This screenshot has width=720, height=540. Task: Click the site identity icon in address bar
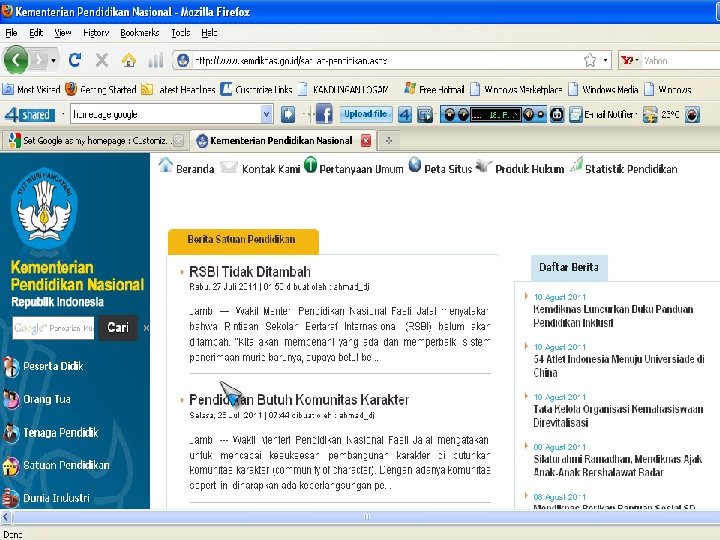[183, 61]
